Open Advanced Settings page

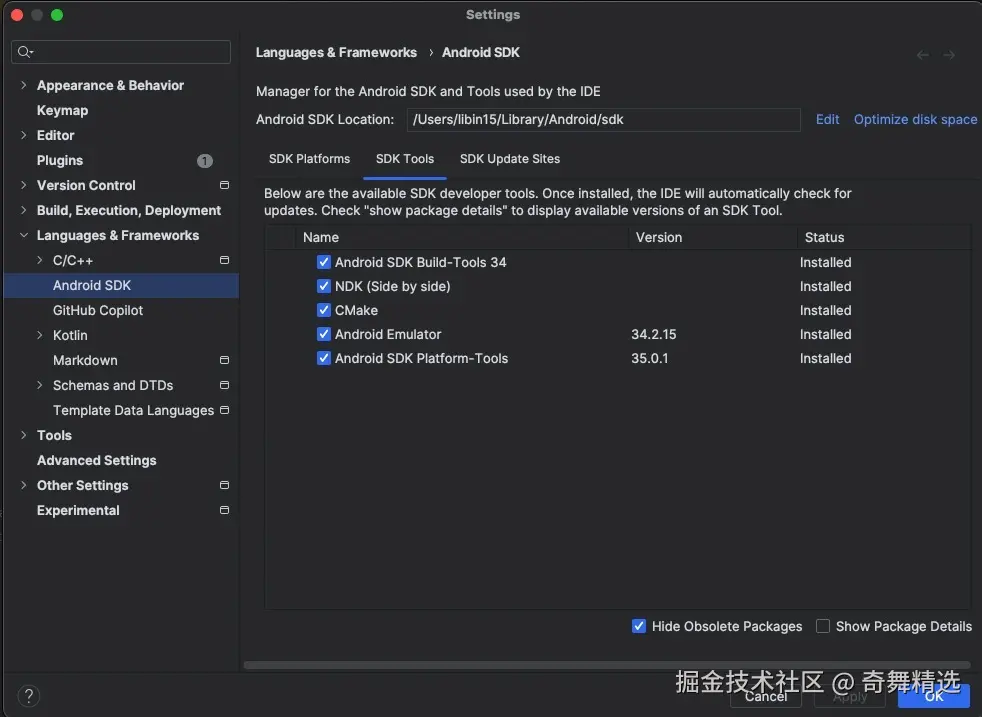[96, 460]
